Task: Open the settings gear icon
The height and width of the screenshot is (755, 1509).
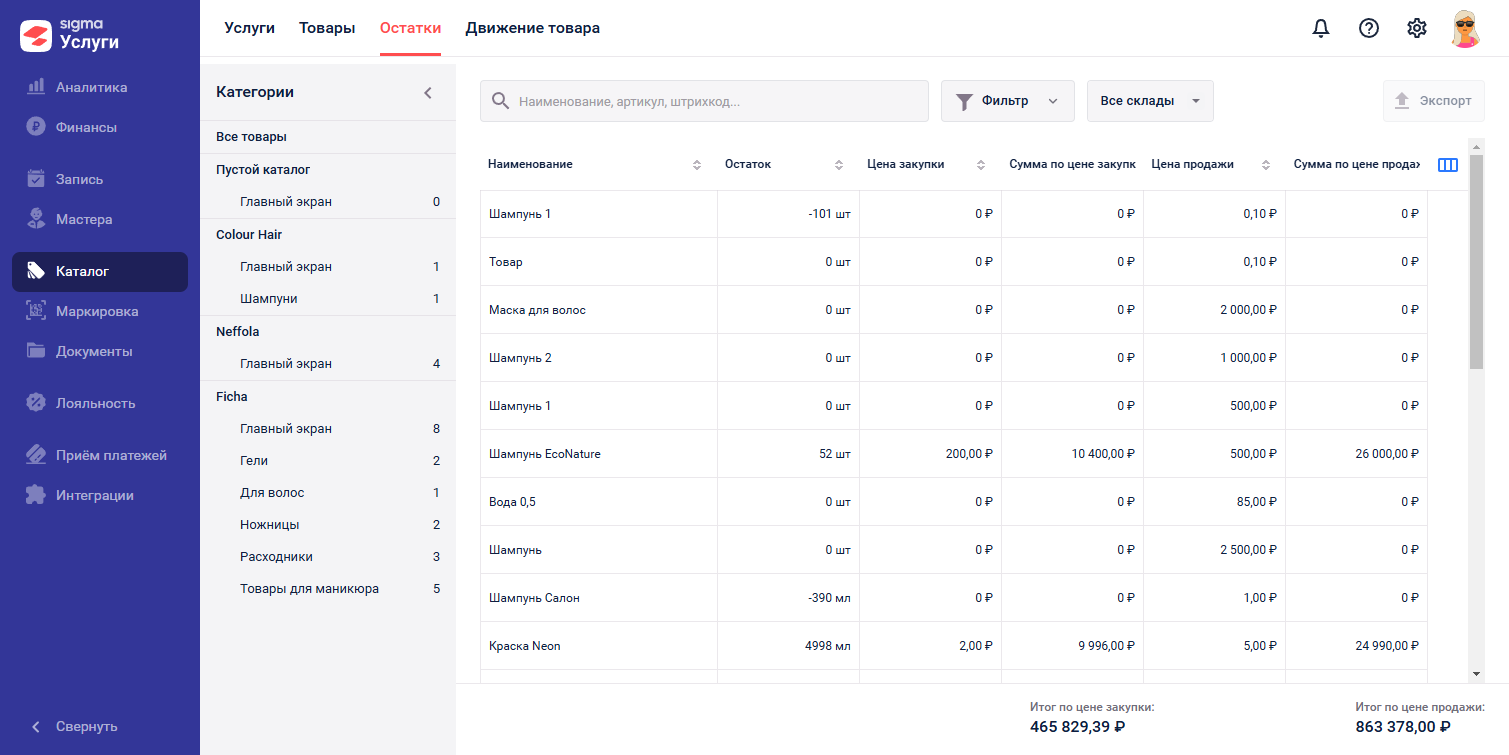Action: pyautogui.click(x=1417, y=28)
